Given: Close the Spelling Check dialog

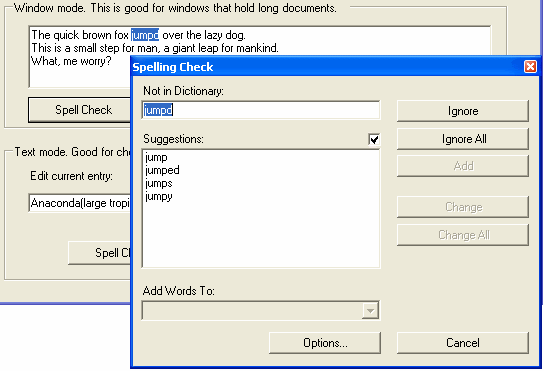Looking at the screenshot, I should (x=530, y=66).
